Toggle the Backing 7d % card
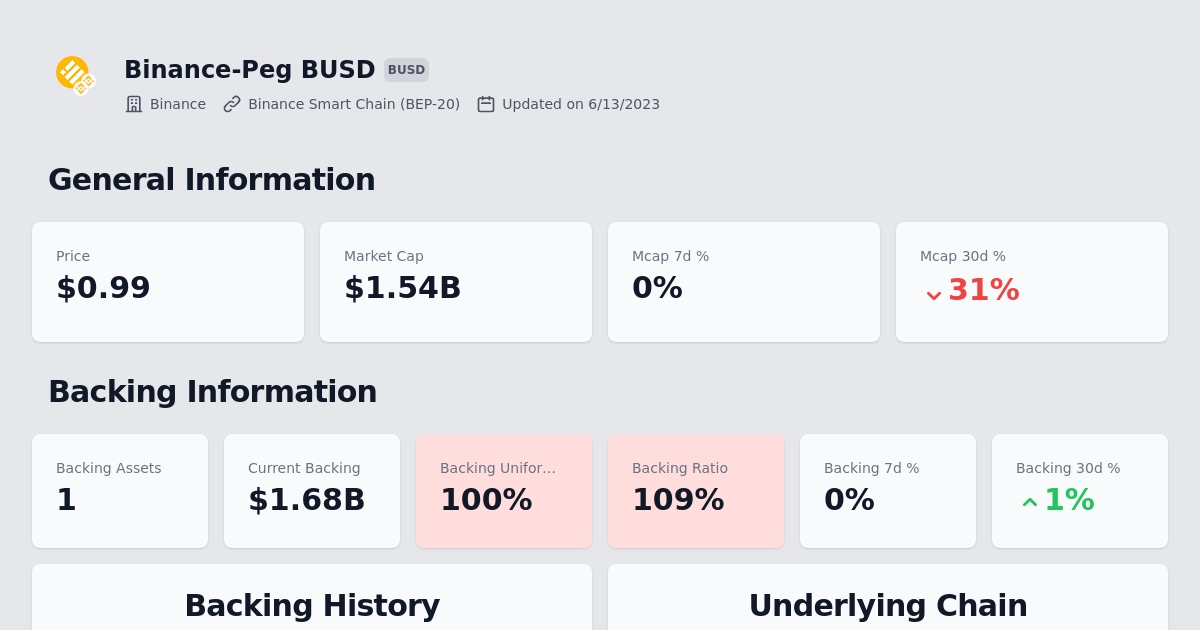Viewport: 1200px width, 630px height. pos(888,491)
